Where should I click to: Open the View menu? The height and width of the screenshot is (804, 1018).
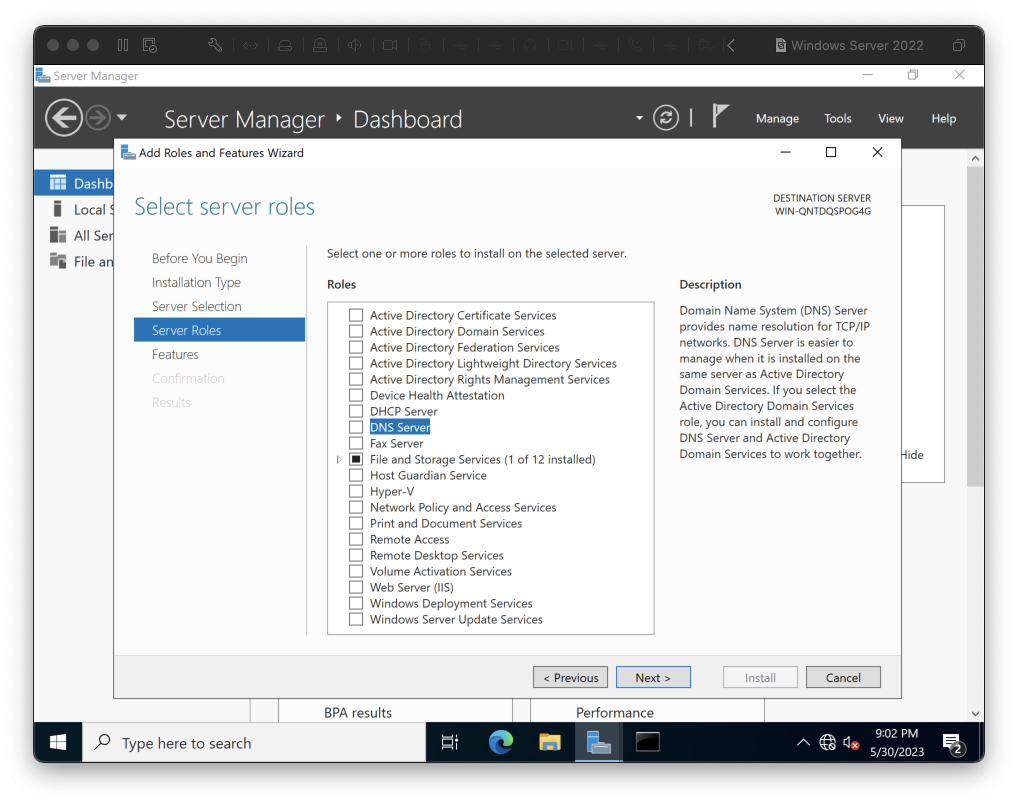click(890, 118)
